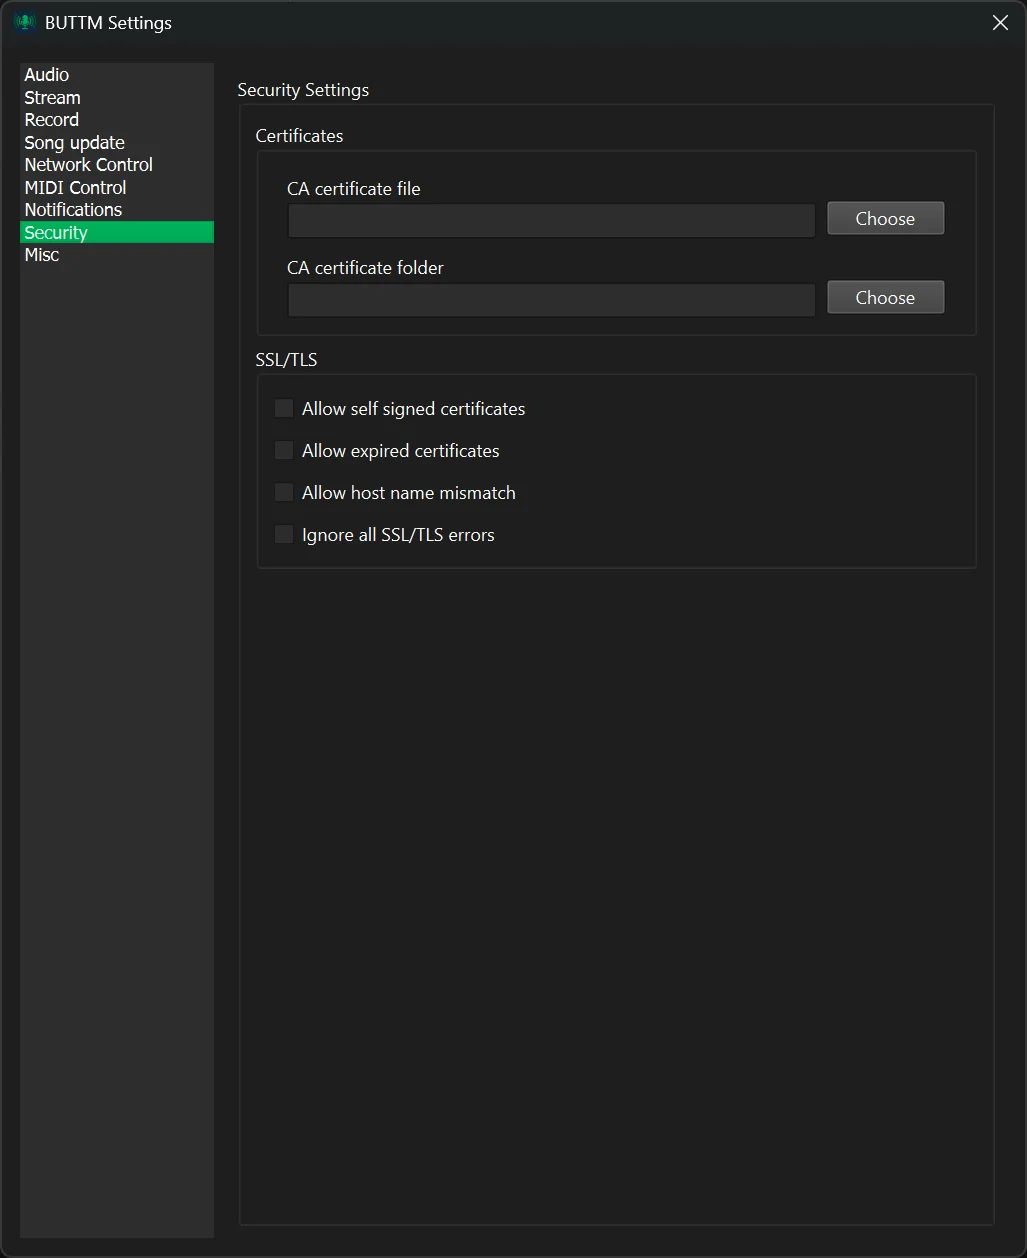Enable ignoring all SSL/TLS errors
The image size is (1027, 1258).
pos(283,534)
